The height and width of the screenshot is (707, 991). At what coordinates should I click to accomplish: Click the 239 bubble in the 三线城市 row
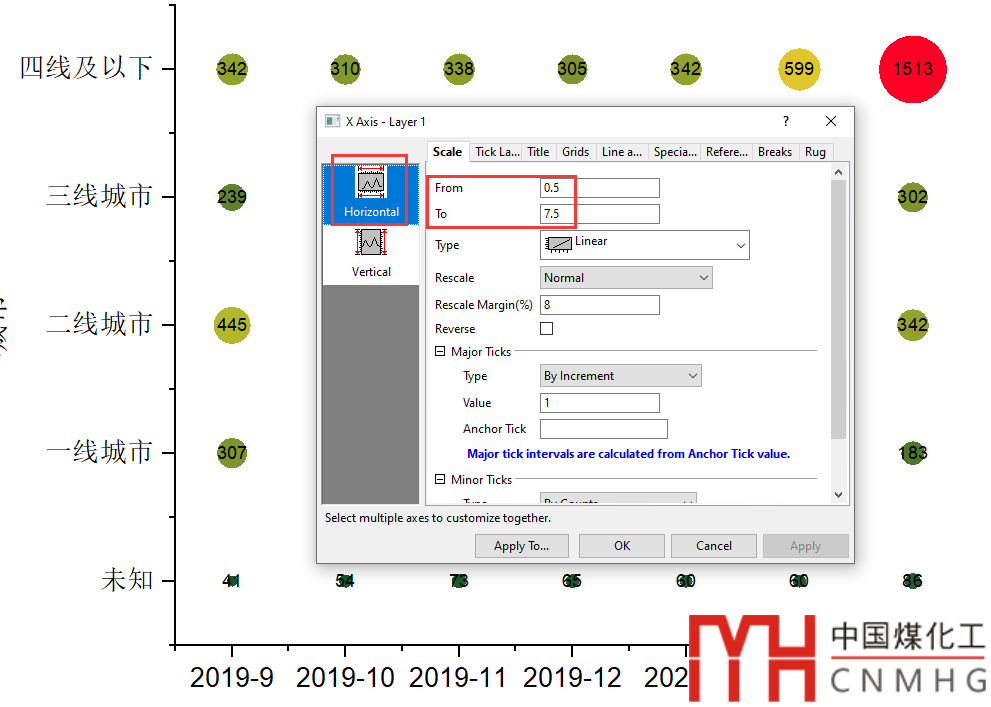tap(231, 197)
